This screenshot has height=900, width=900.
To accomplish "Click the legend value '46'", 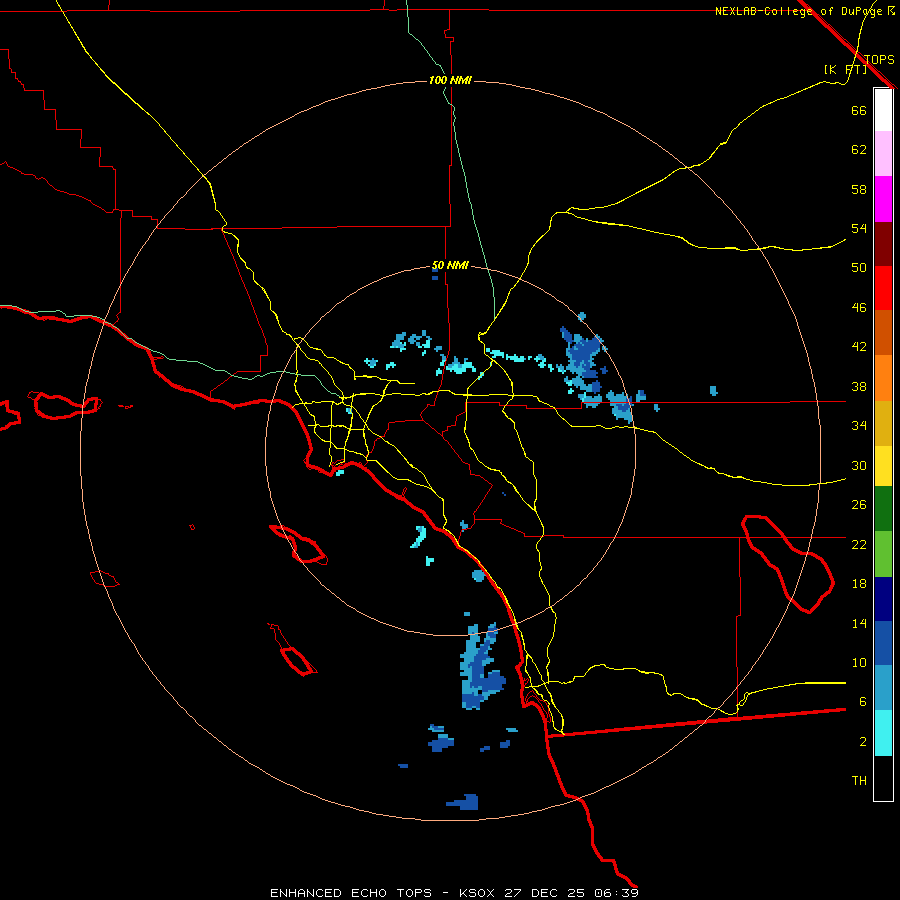I will tap(859, 308).
